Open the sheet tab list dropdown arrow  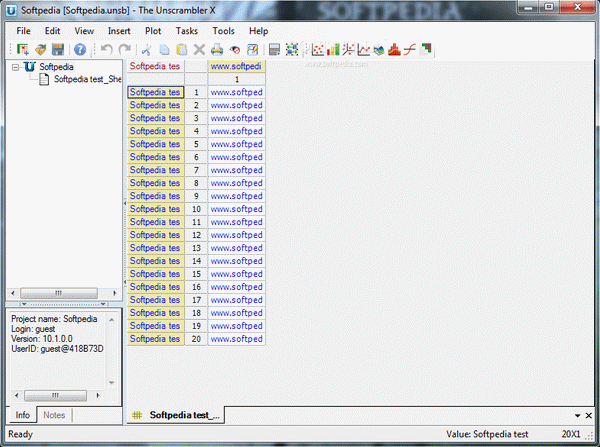tap(577, 416)
